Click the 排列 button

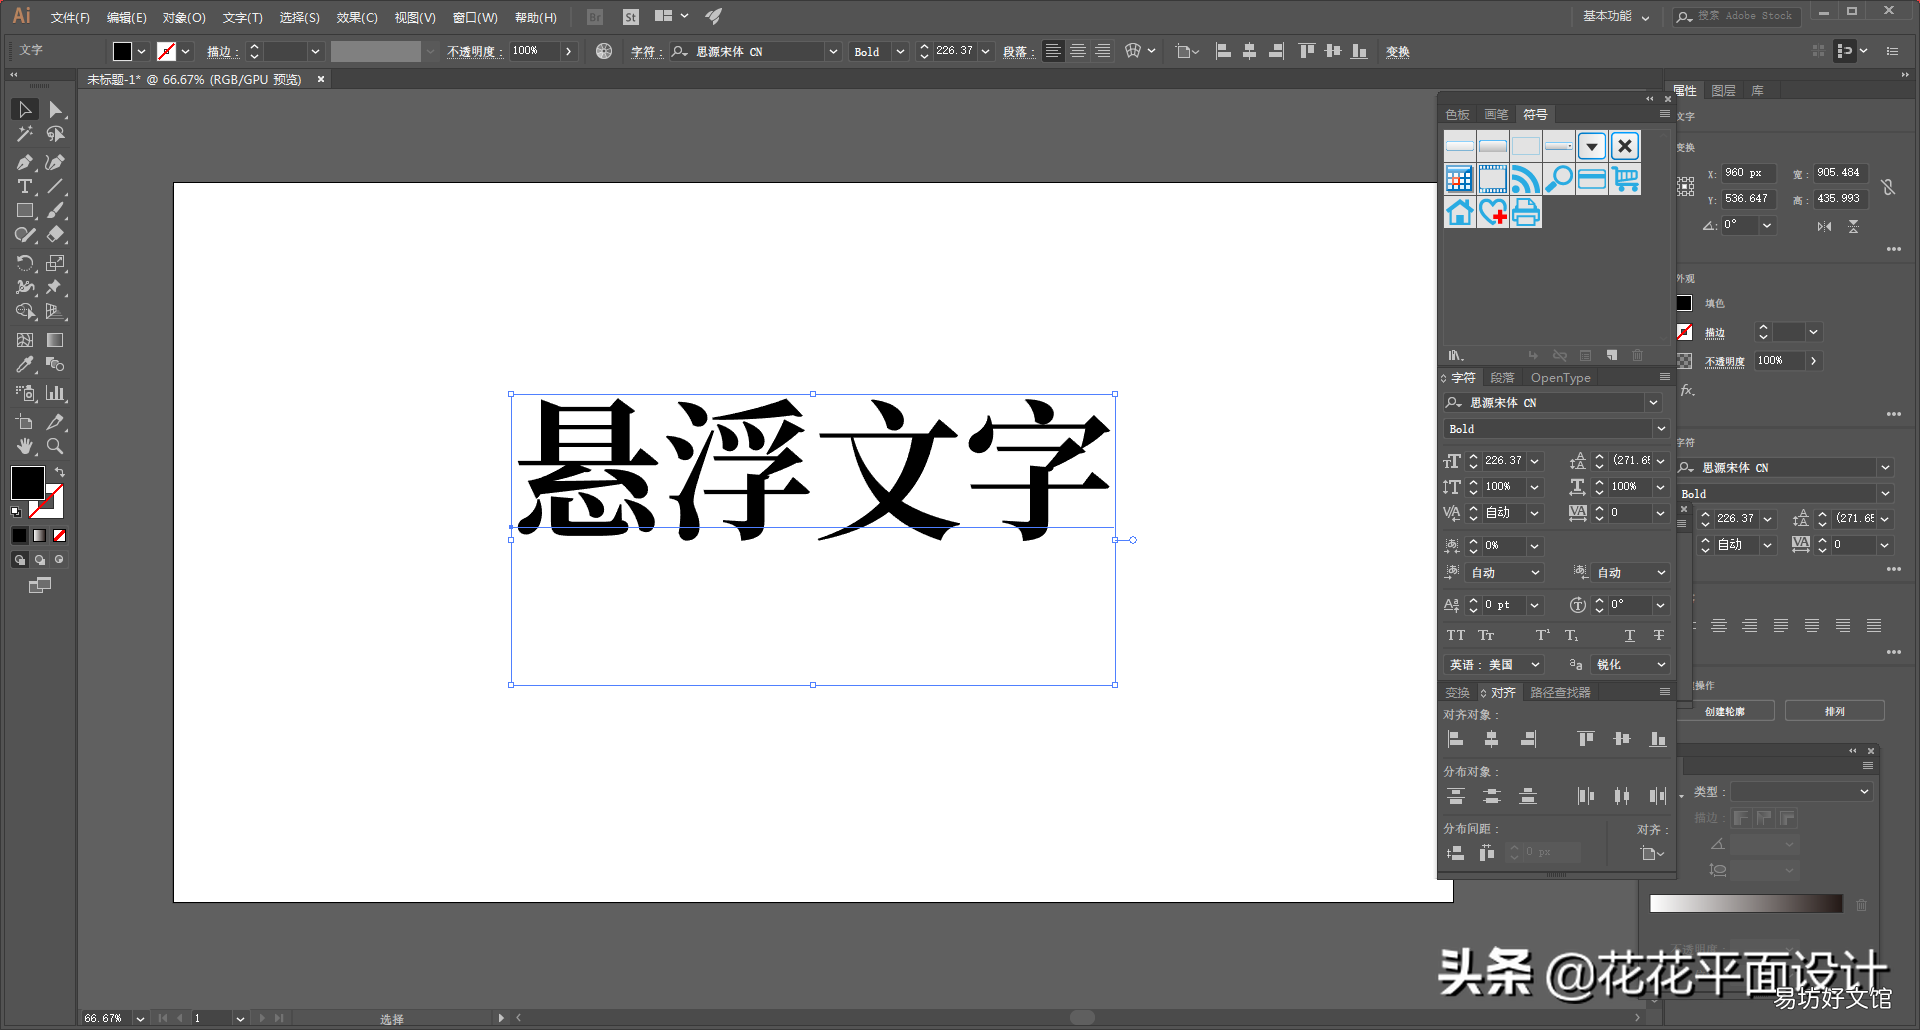[x=1835, y=711]
